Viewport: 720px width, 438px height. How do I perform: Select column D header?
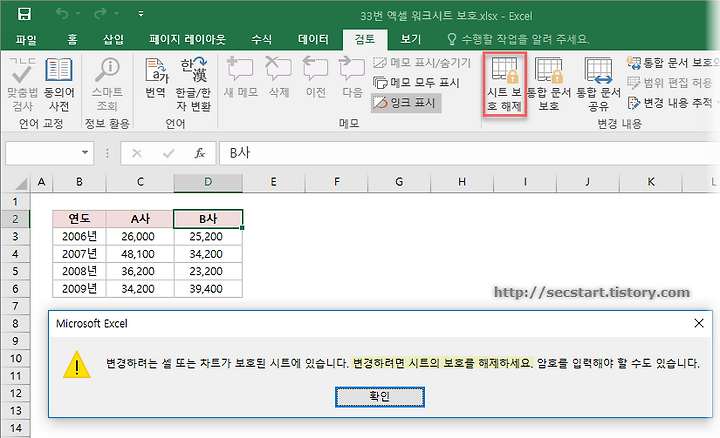click(x=208, y=182)
